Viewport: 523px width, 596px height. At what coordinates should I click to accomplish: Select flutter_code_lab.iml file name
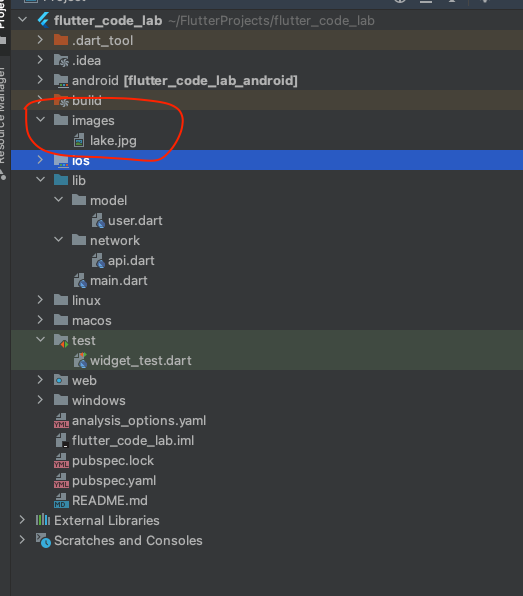133,441
